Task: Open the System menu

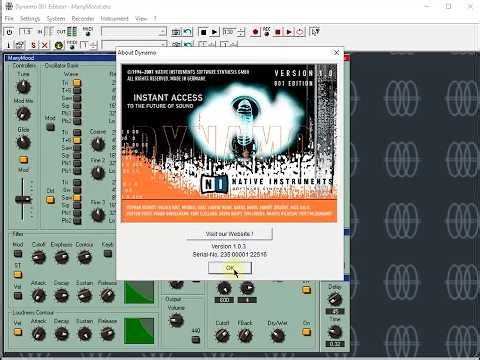Action: (x=56, y=18)
